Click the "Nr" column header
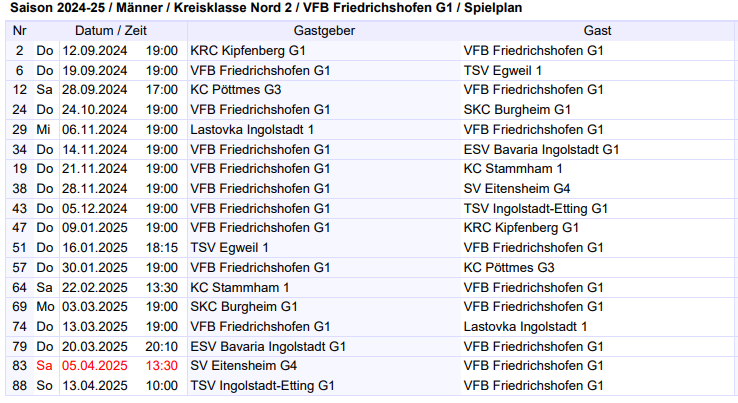 pyautogui.click(x=19, y=31)
